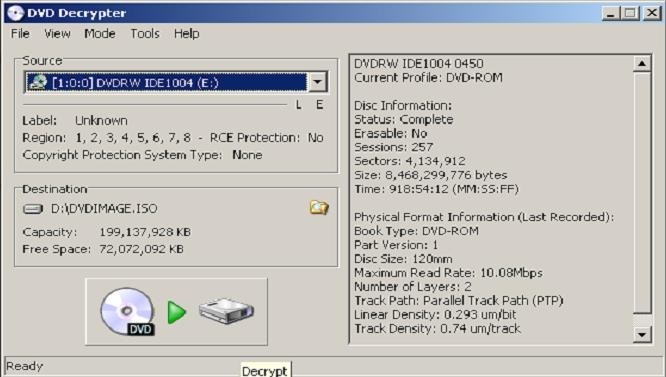666x377 pixels.
Task: Click the Ready status bar text
Action: coord(25,366)
